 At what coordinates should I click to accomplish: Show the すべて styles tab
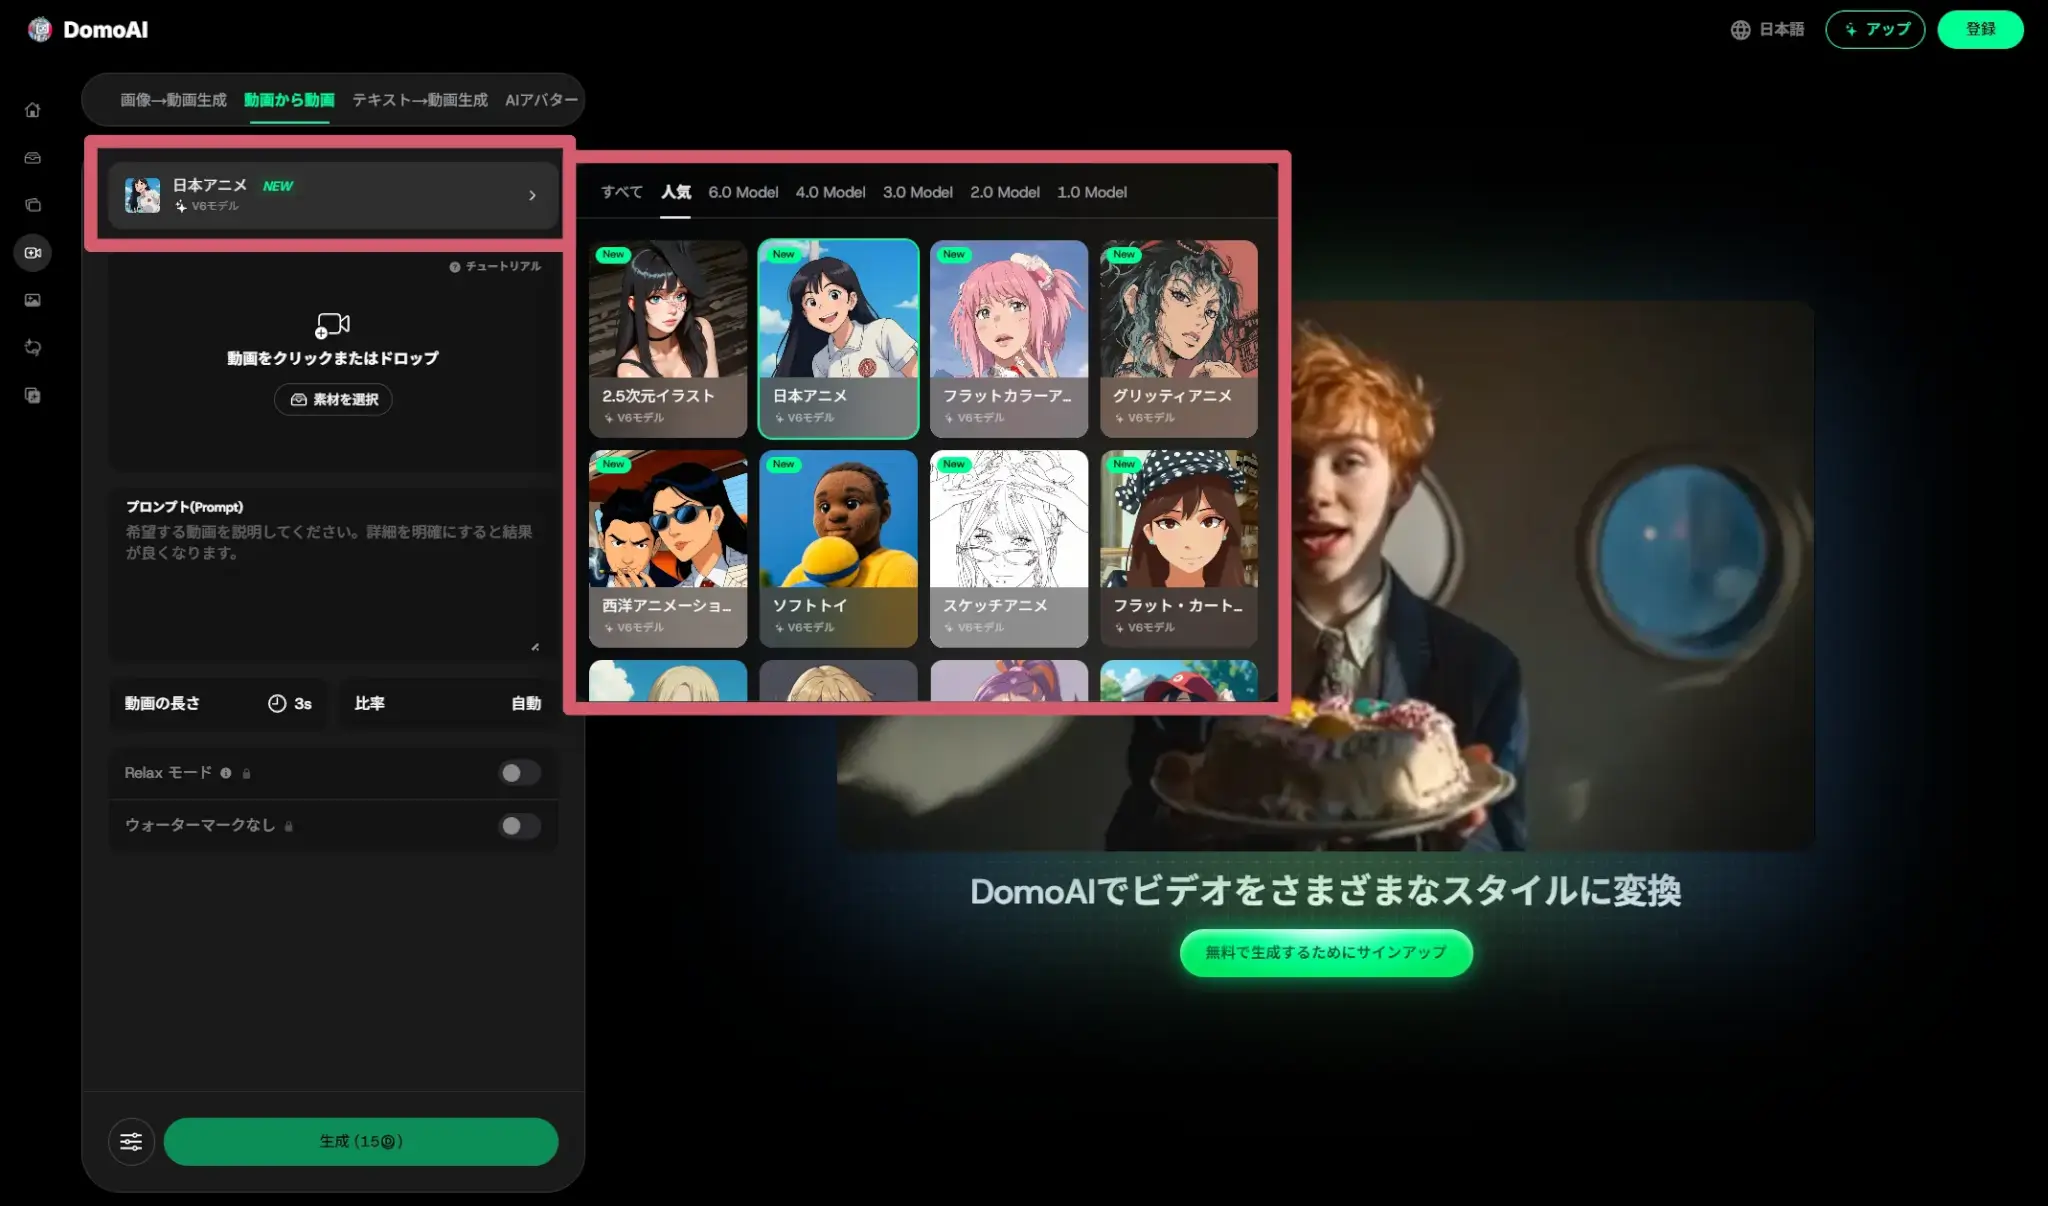621,192
